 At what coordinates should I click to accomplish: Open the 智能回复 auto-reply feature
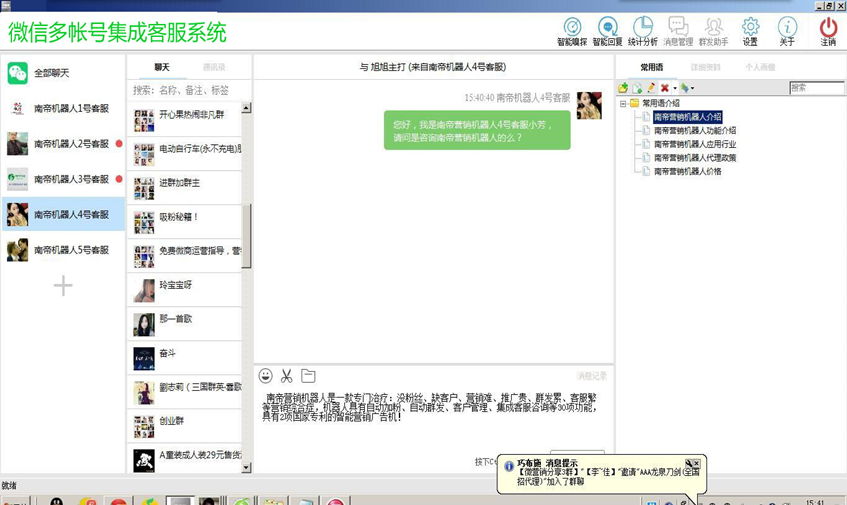(607, 31)
